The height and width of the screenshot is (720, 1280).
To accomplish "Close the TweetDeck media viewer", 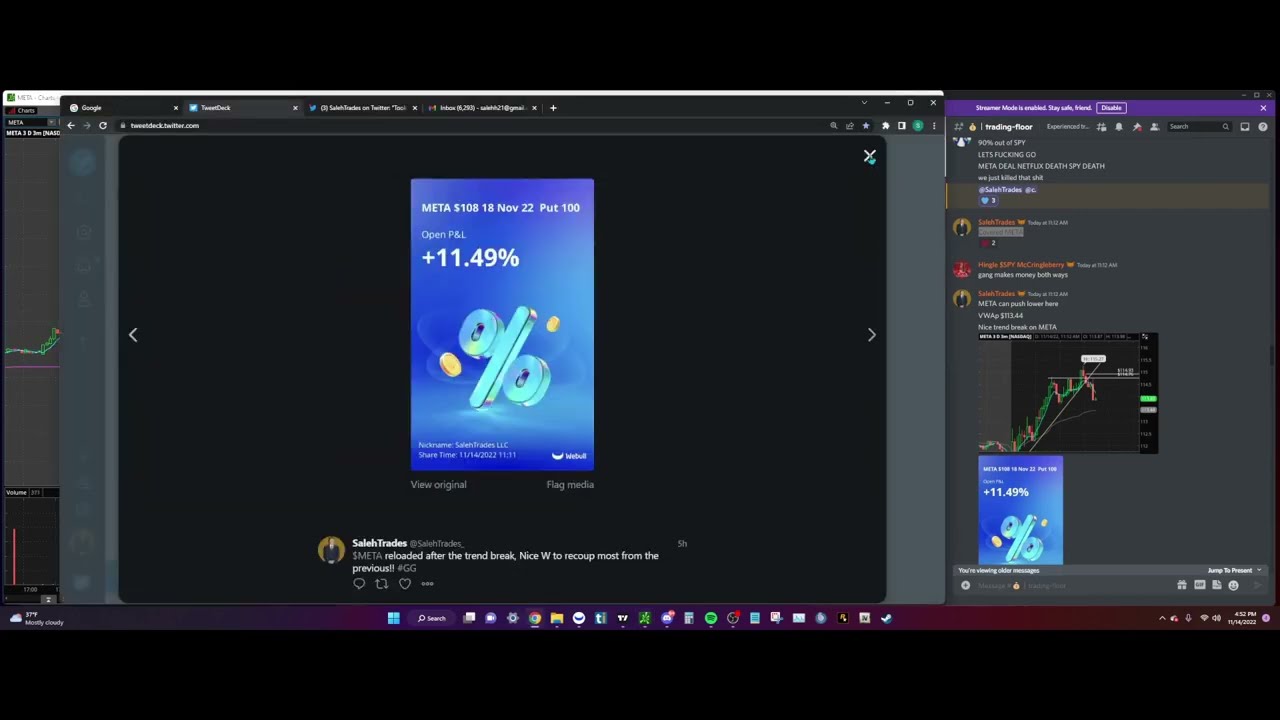I will tap(869, 156).
